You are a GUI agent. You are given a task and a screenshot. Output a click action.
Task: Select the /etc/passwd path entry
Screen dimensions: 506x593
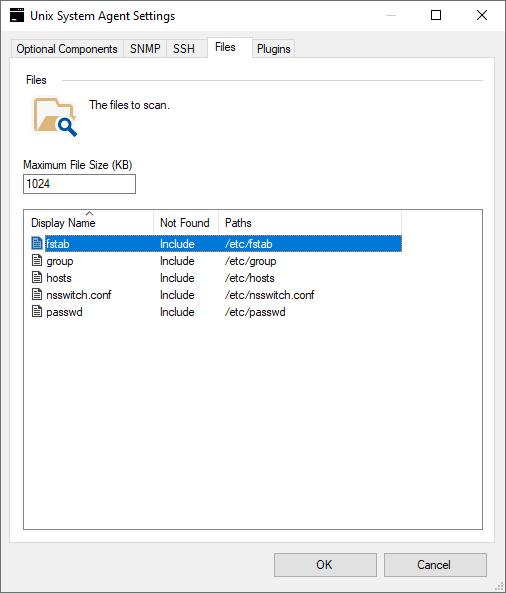click(x=255, y=312)
